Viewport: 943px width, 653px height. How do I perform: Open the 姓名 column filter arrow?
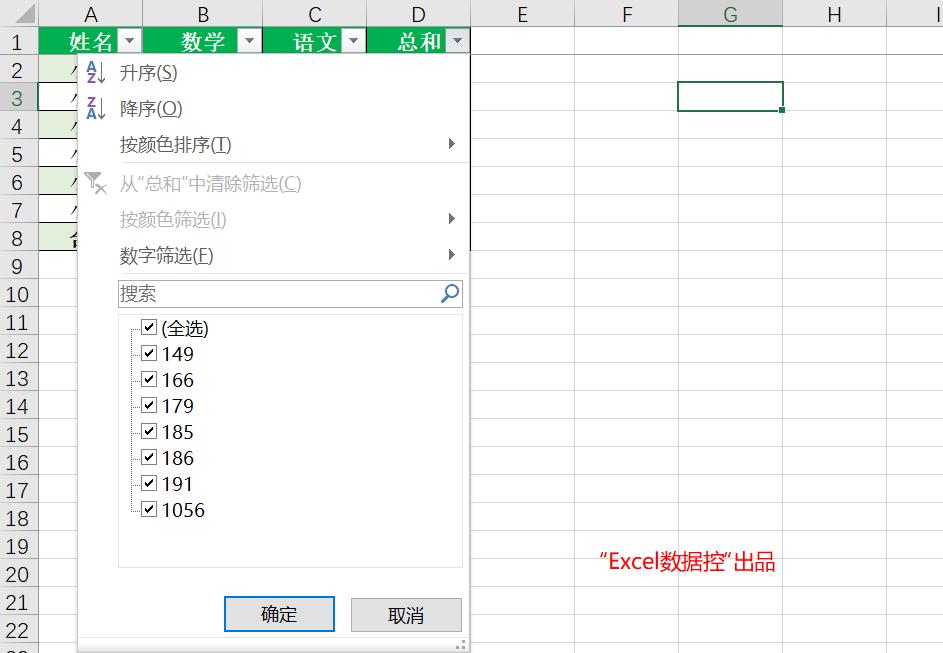(x=129, y=41)
